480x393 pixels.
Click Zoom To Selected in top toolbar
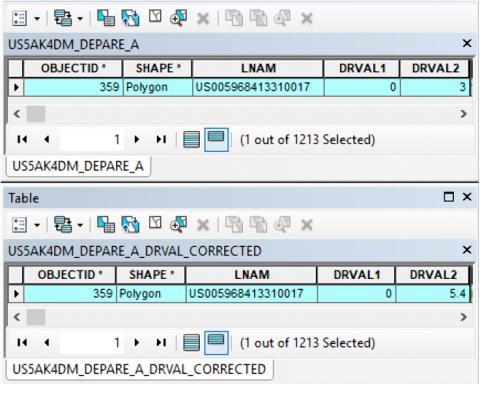[x=178, y=18]
